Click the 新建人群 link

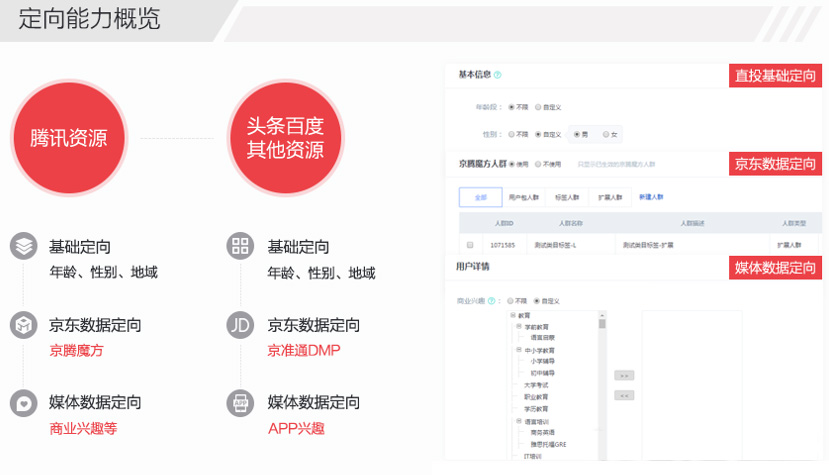(651, 197)
